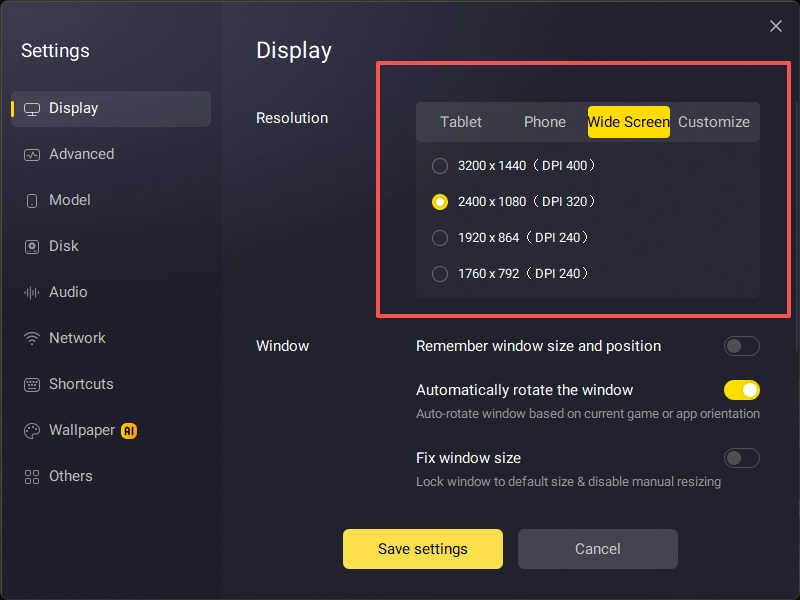The height and width of the screenshot is (600, 800).
Task: Click the Wallpaper palette icon in sidebar
Action: tap(32, 431)
